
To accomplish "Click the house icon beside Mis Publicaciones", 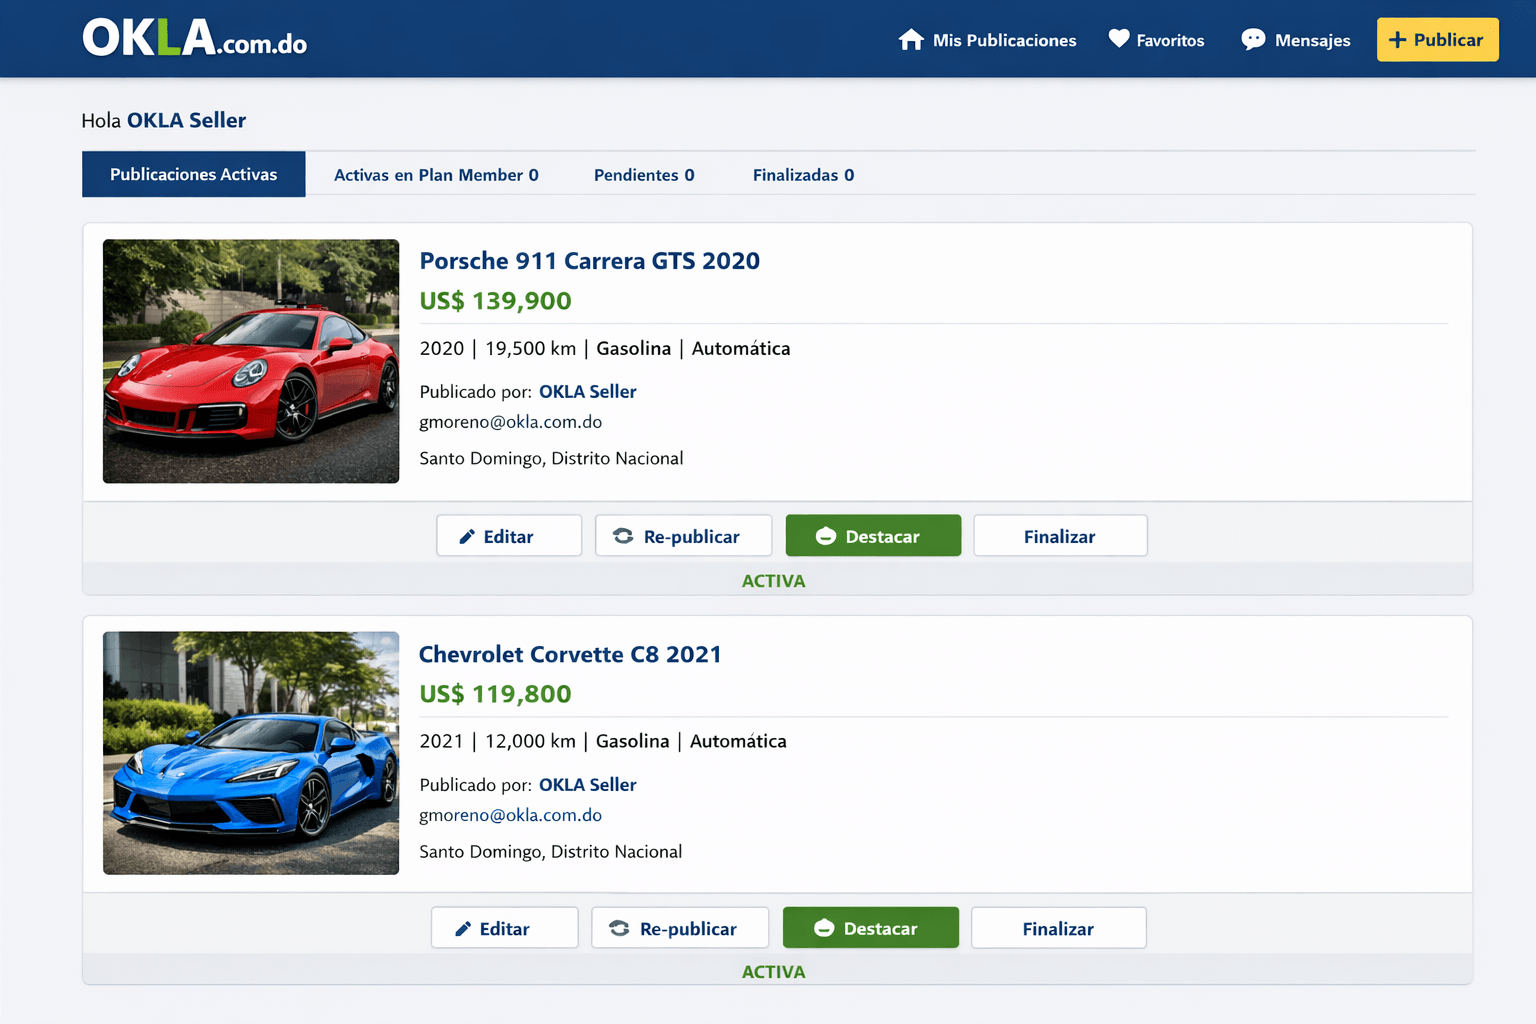I will pos(911,40).
